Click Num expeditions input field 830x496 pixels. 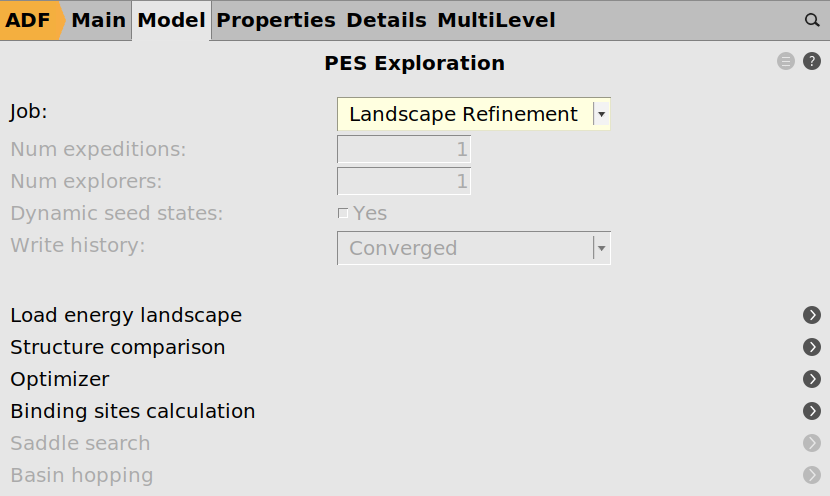pos(404,150)
